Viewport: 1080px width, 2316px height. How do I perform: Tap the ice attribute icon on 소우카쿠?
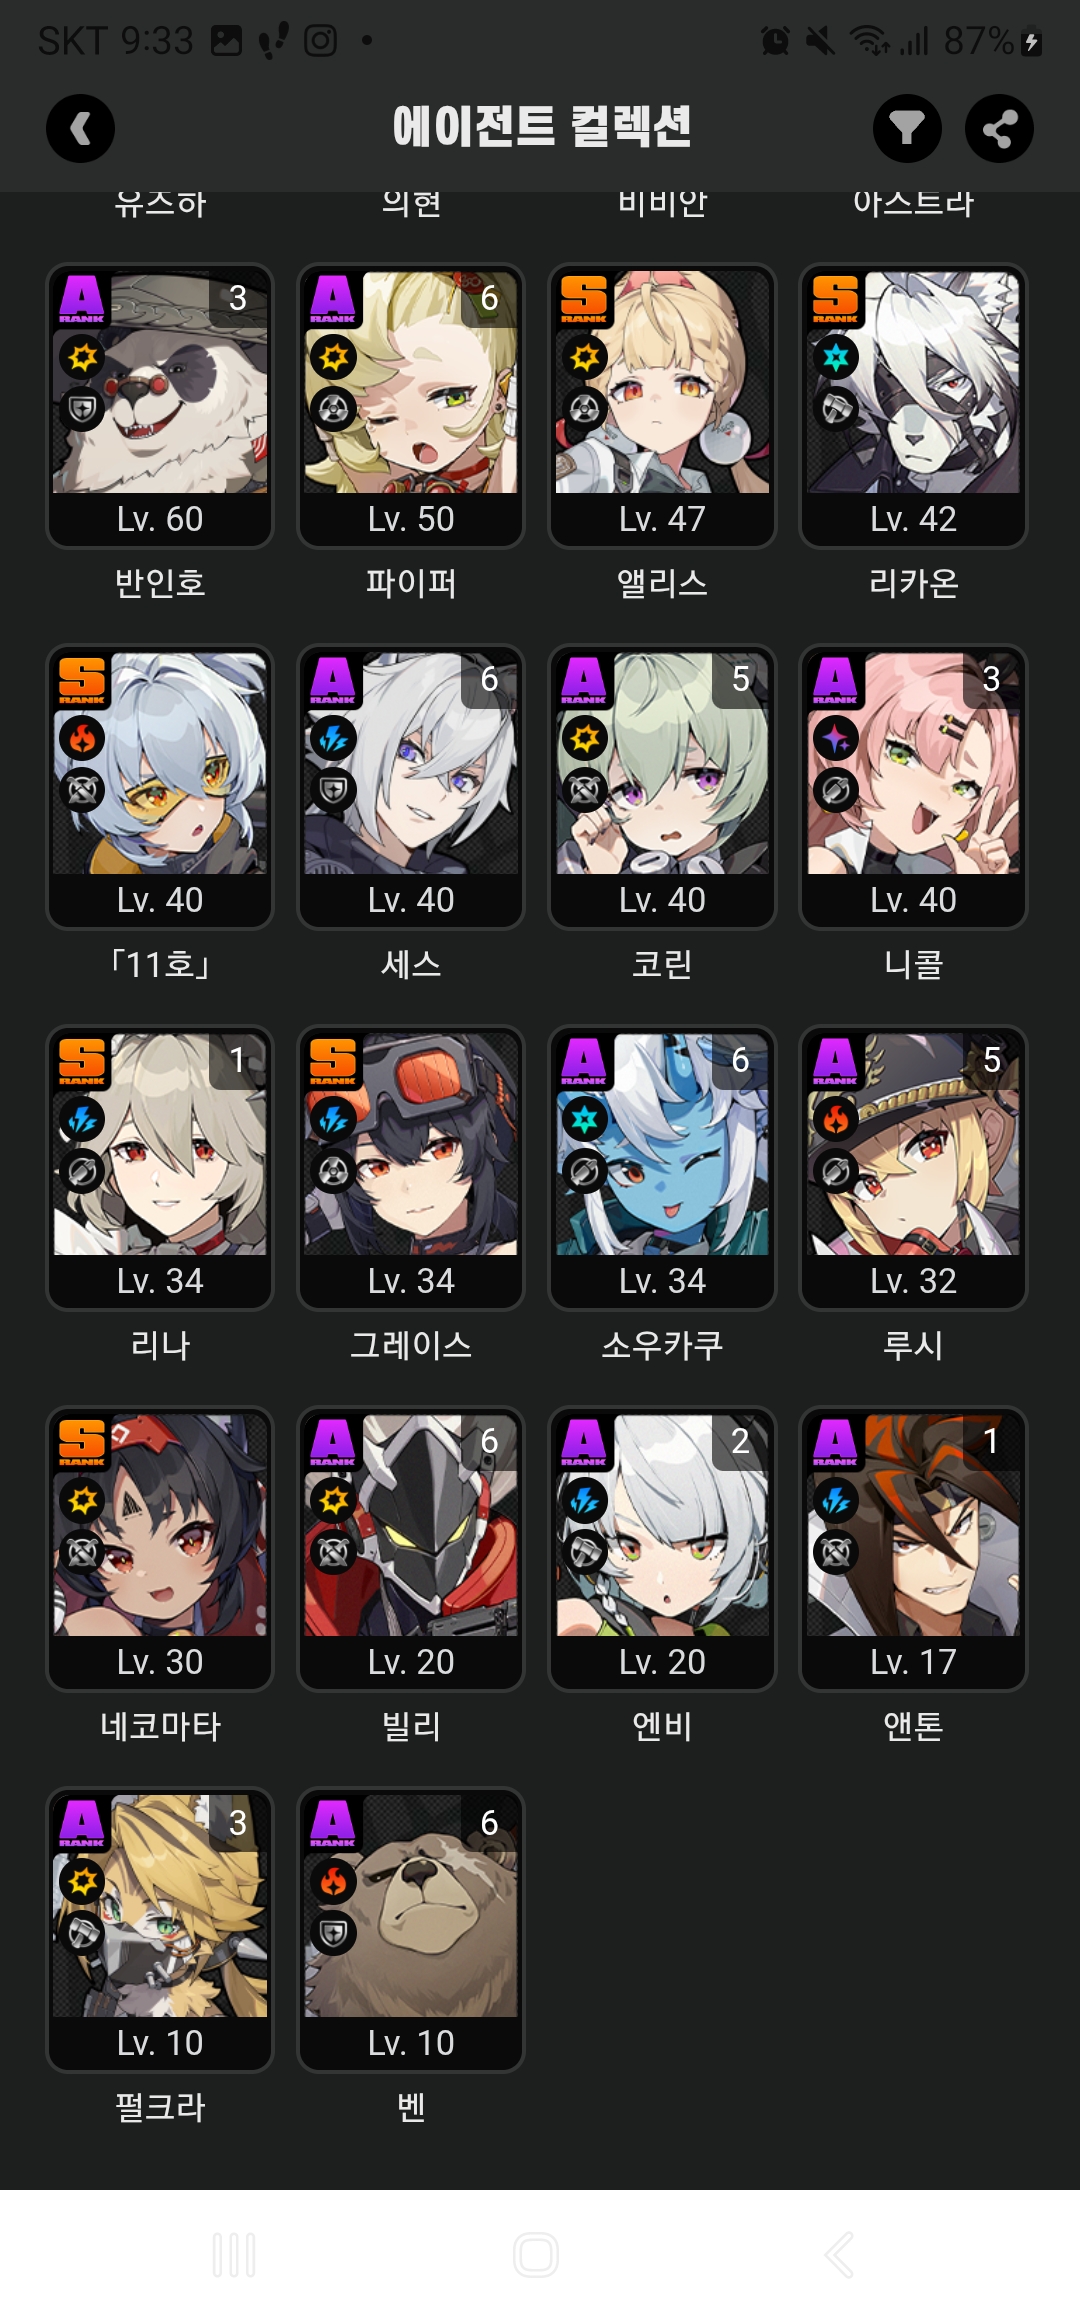click(x=584, y=1119)
